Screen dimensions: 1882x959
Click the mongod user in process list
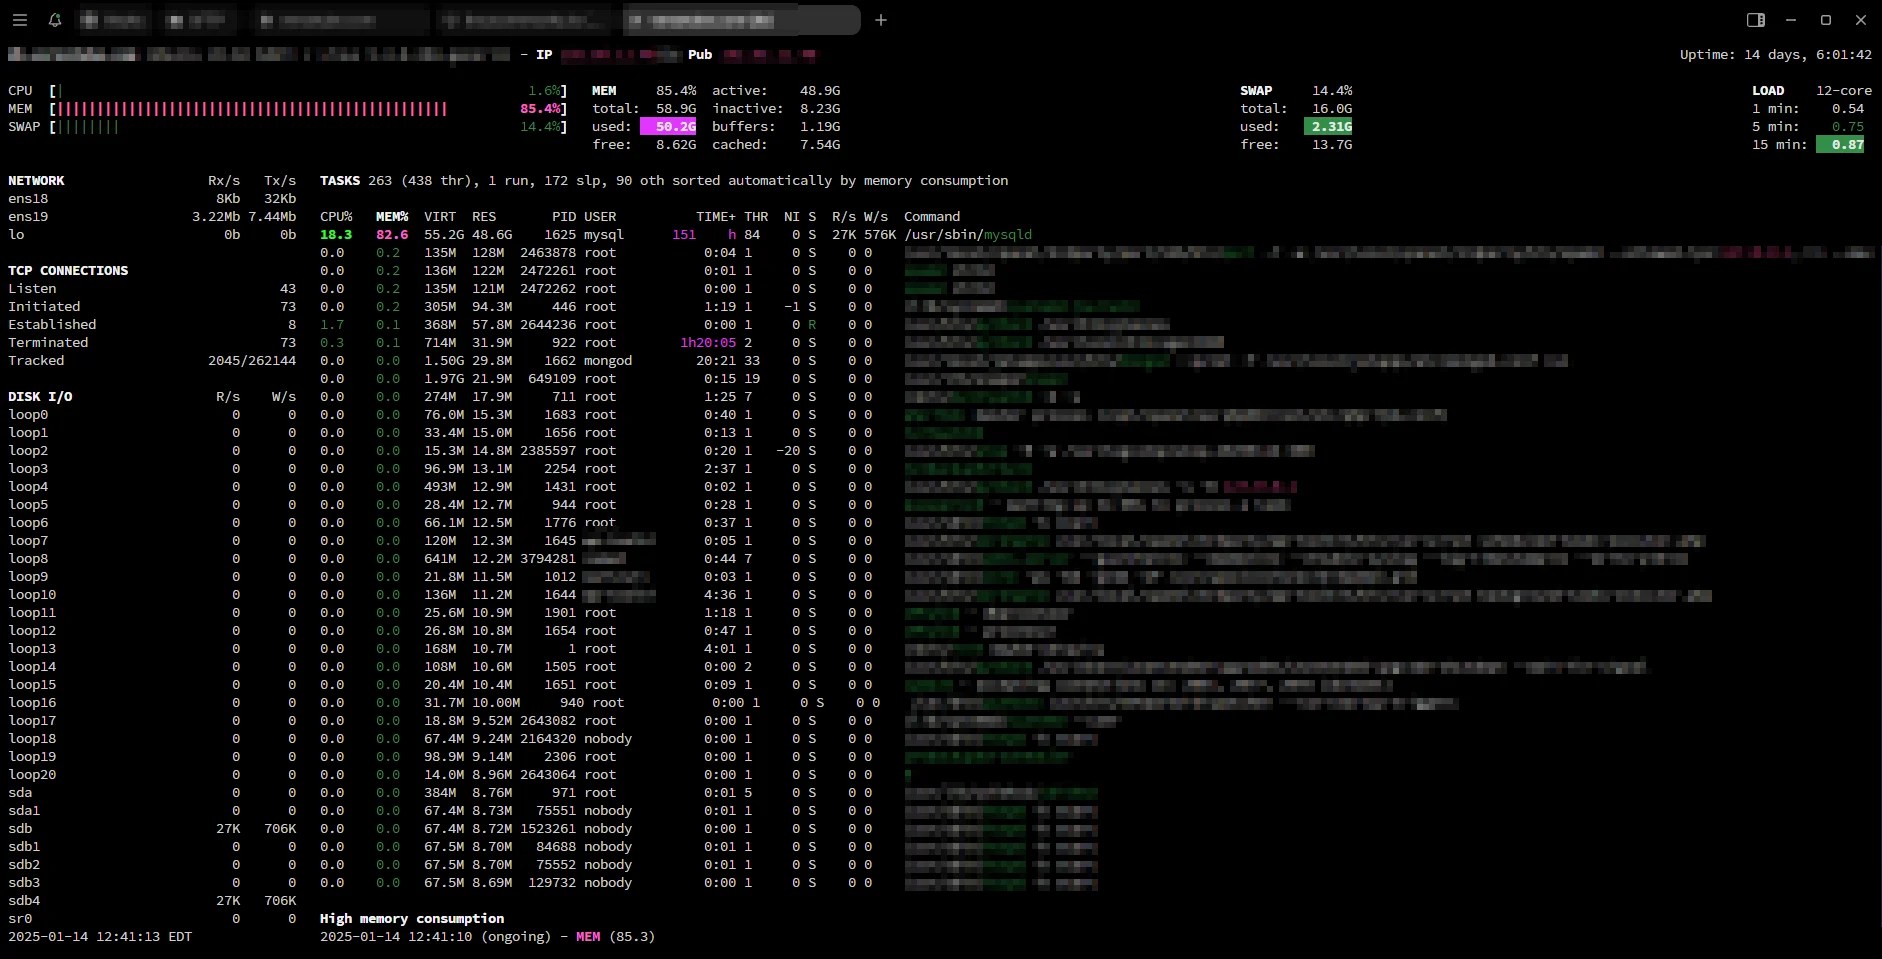pyautogui.click(x=608, y=361)
